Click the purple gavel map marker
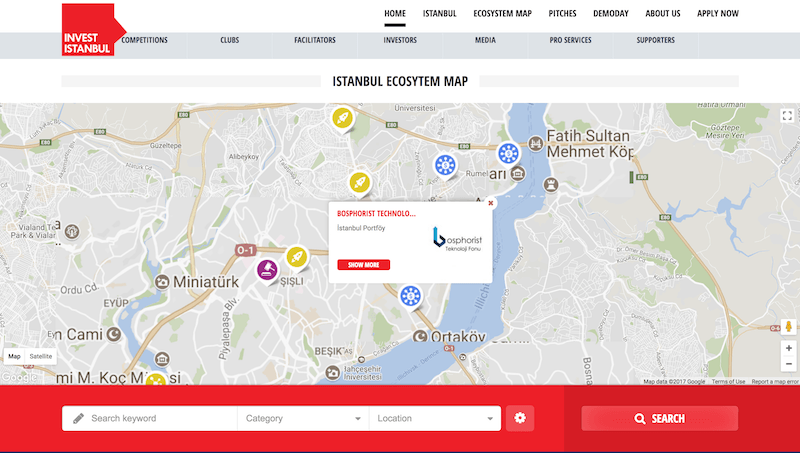The width and height of the screenshot is (800, 453). coord(267,268)
